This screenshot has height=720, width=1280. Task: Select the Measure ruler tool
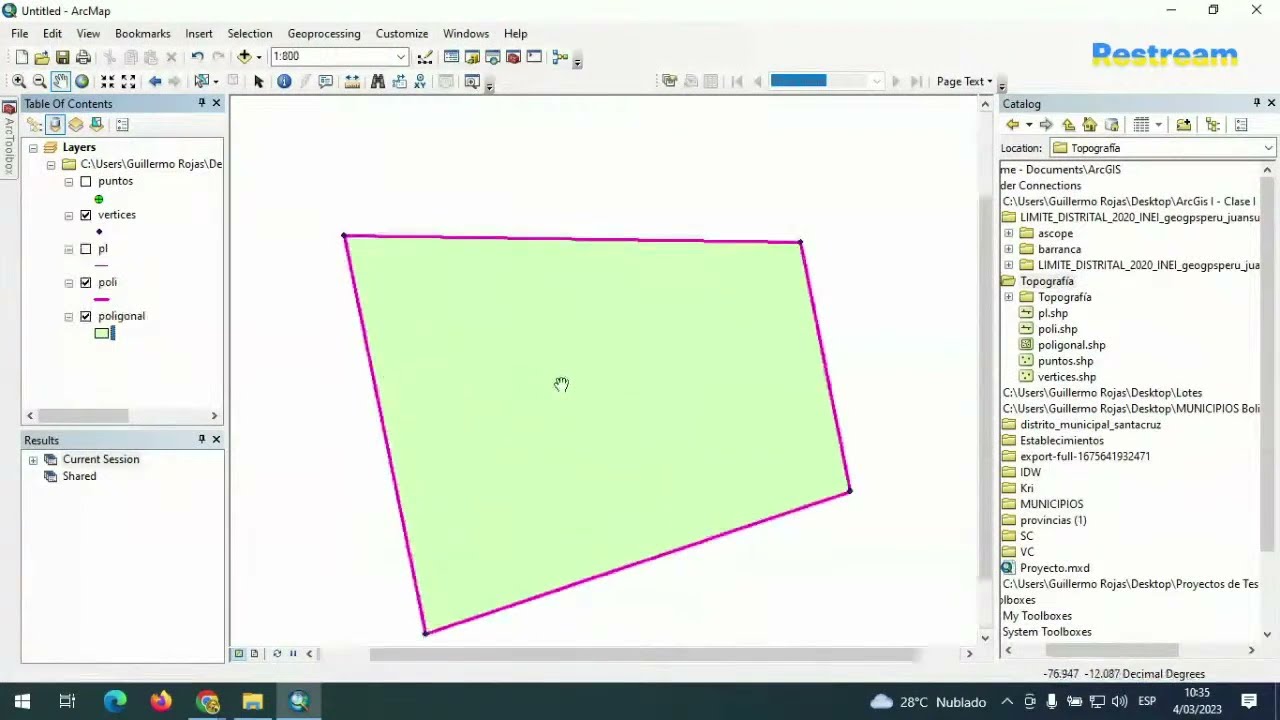point(352,81)
